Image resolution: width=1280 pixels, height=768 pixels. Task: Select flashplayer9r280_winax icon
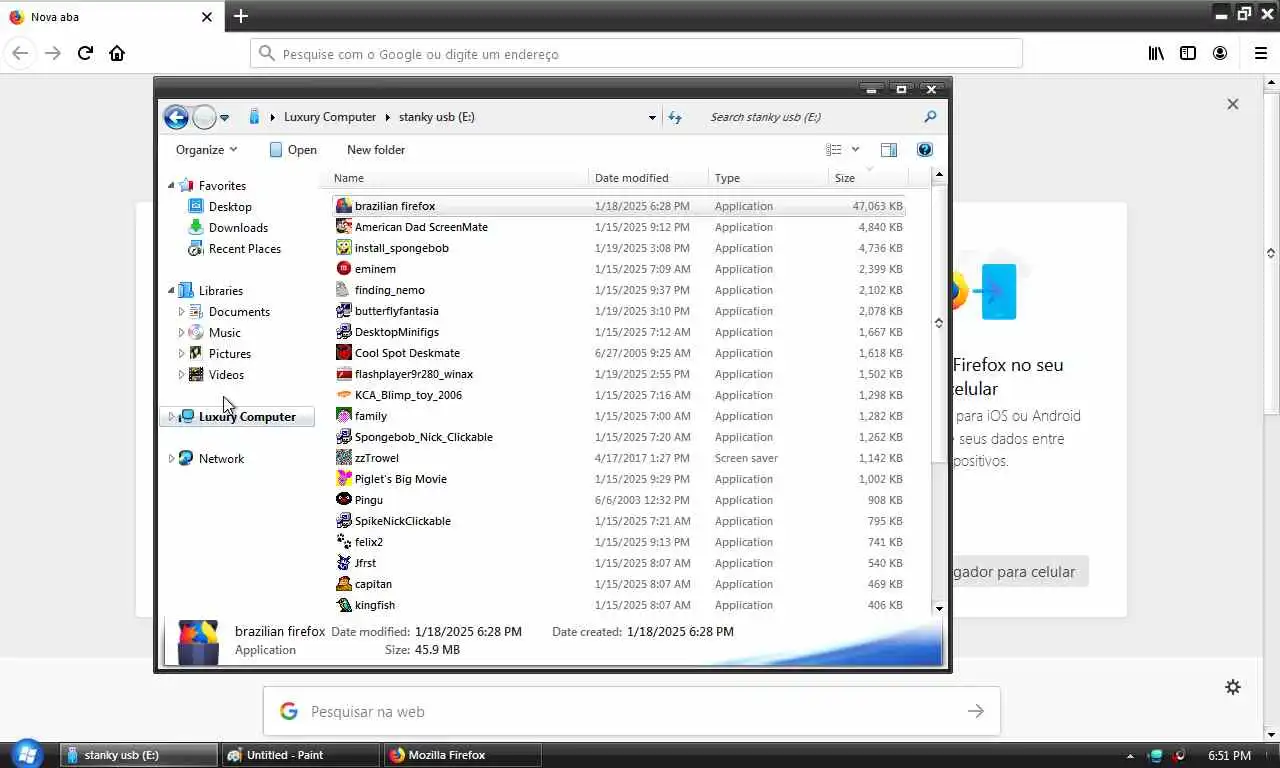pos(344,374)
